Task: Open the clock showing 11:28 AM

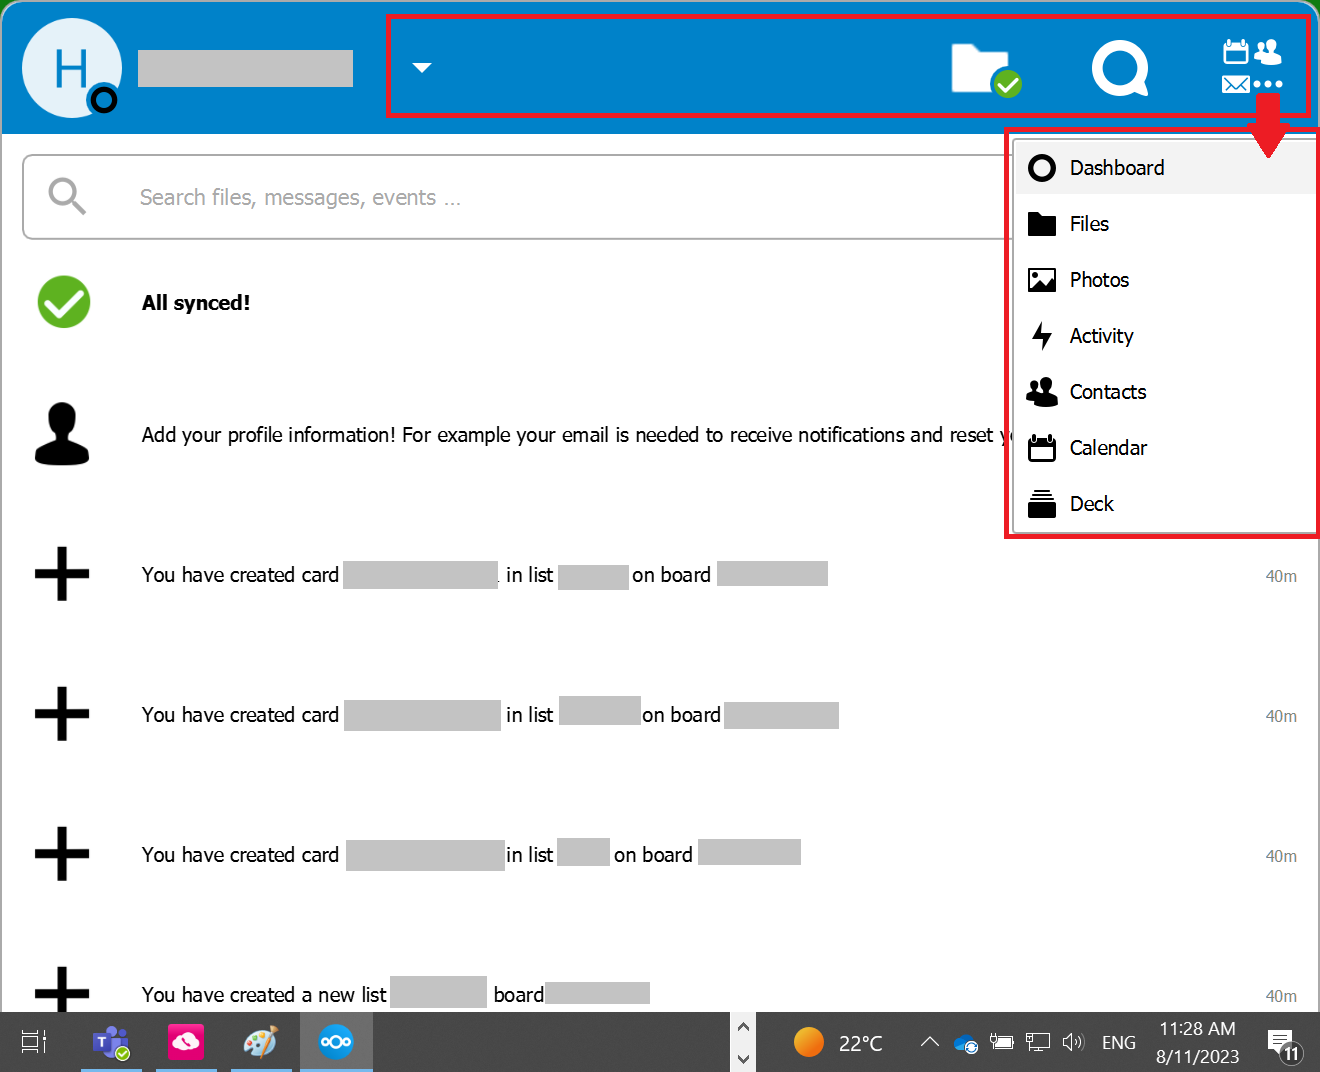Action: point(1198,1042)
